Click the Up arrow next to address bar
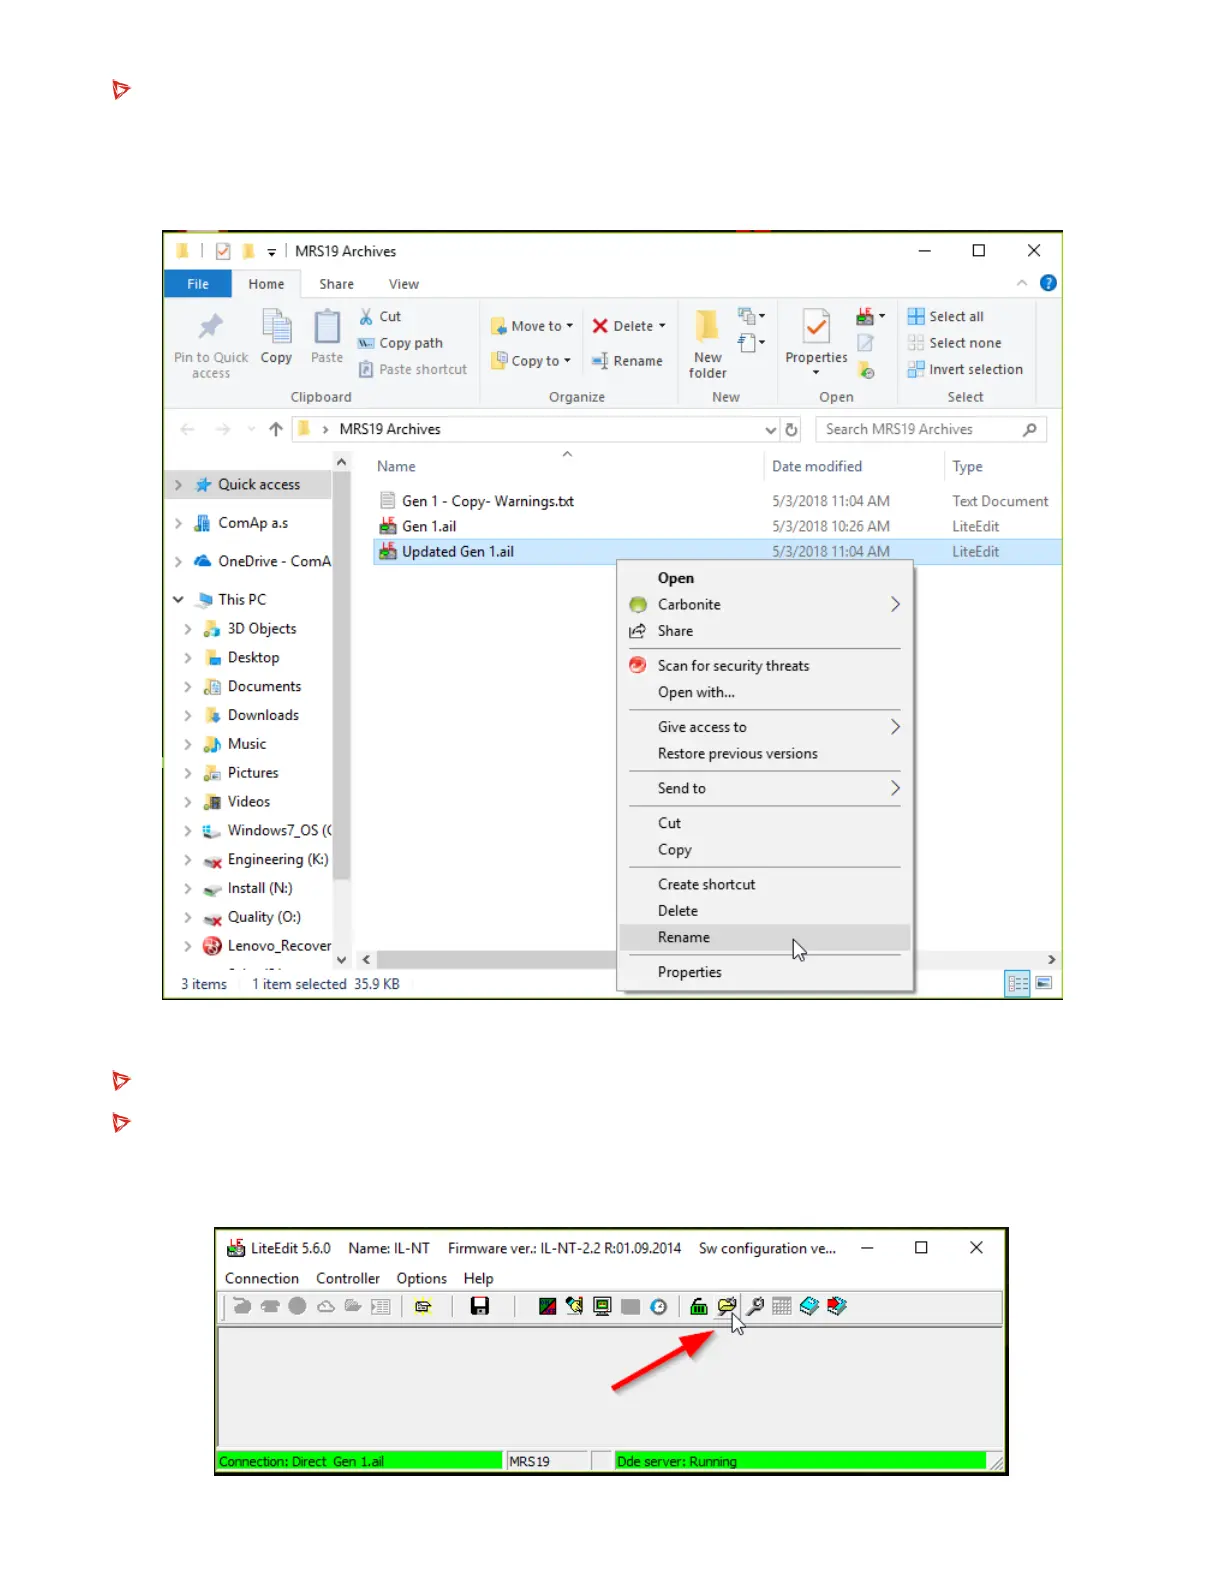The image size is (1224, 1584). click(276, 429)
